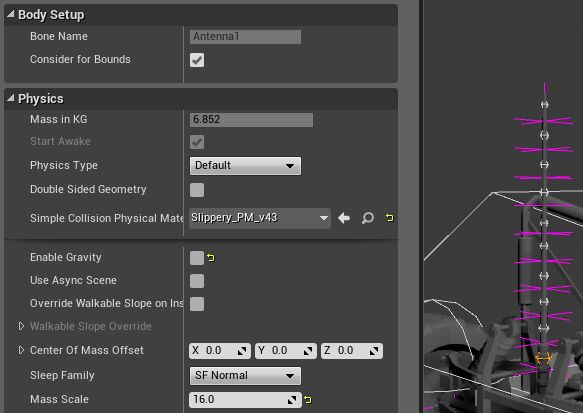Open Physics Type dropdown

245,166
